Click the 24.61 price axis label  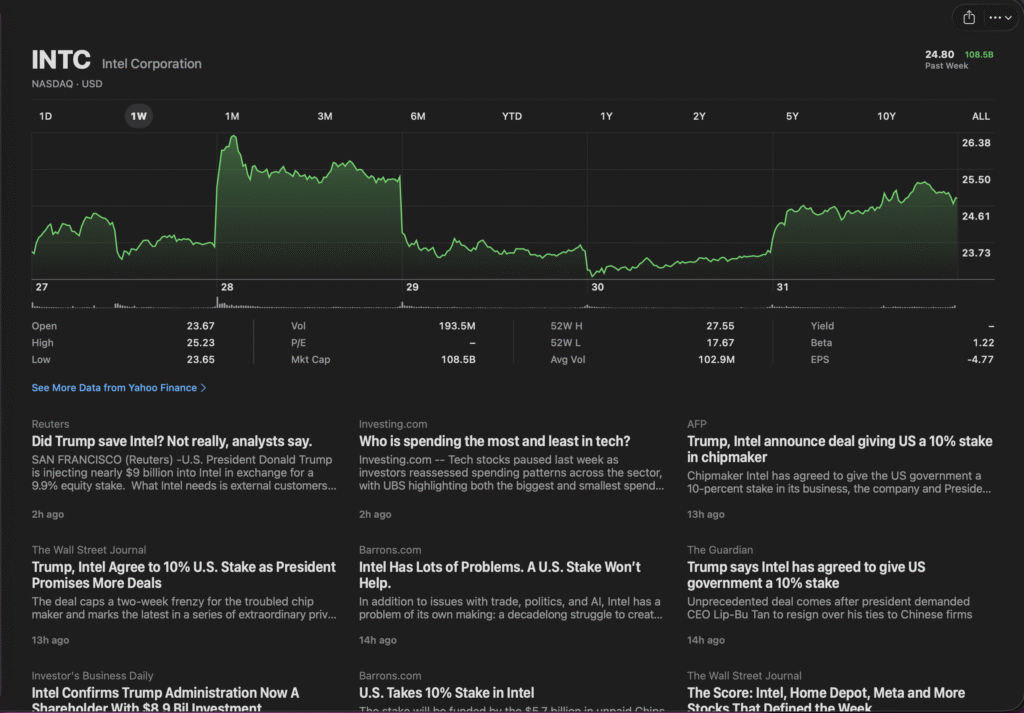(x=976, y=216)
